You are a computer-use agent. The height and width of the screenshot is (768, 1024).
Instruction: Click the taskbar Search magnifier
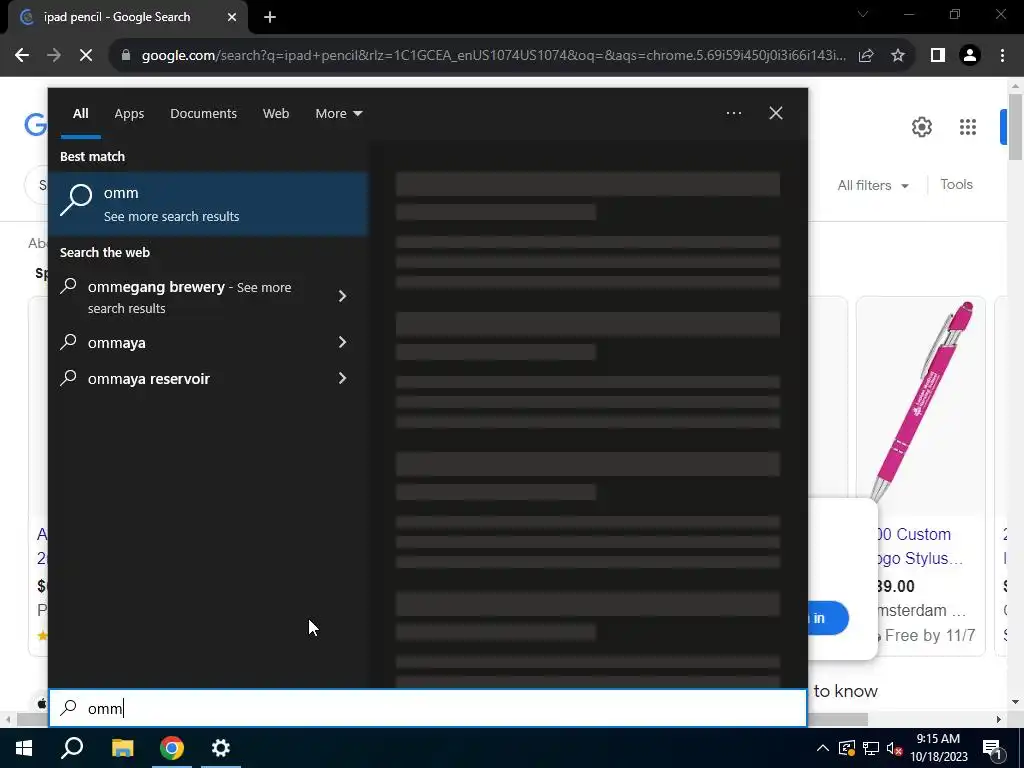coord(72,748)
